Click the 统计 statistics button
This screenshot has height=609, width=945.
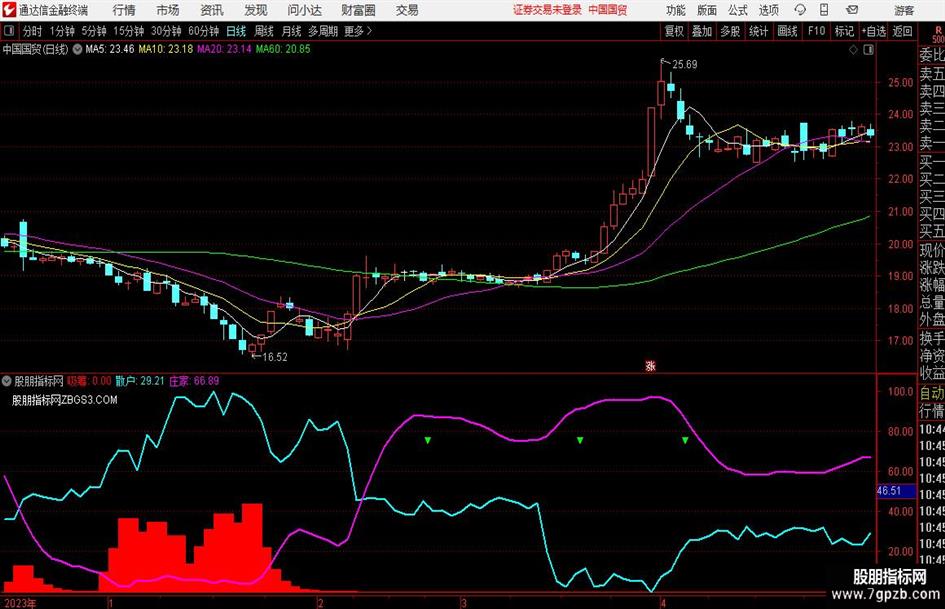[758, 31]
